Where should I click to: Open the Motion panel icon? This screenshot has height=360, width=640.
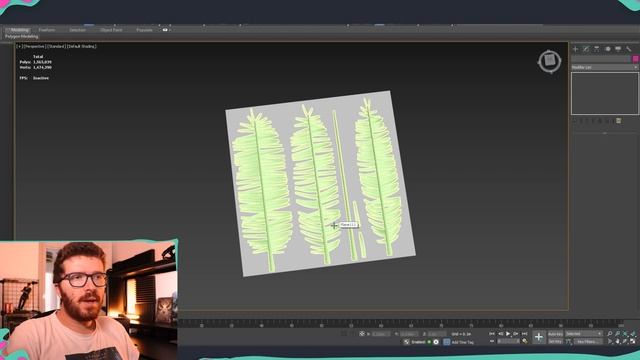[x=607, y=49]
